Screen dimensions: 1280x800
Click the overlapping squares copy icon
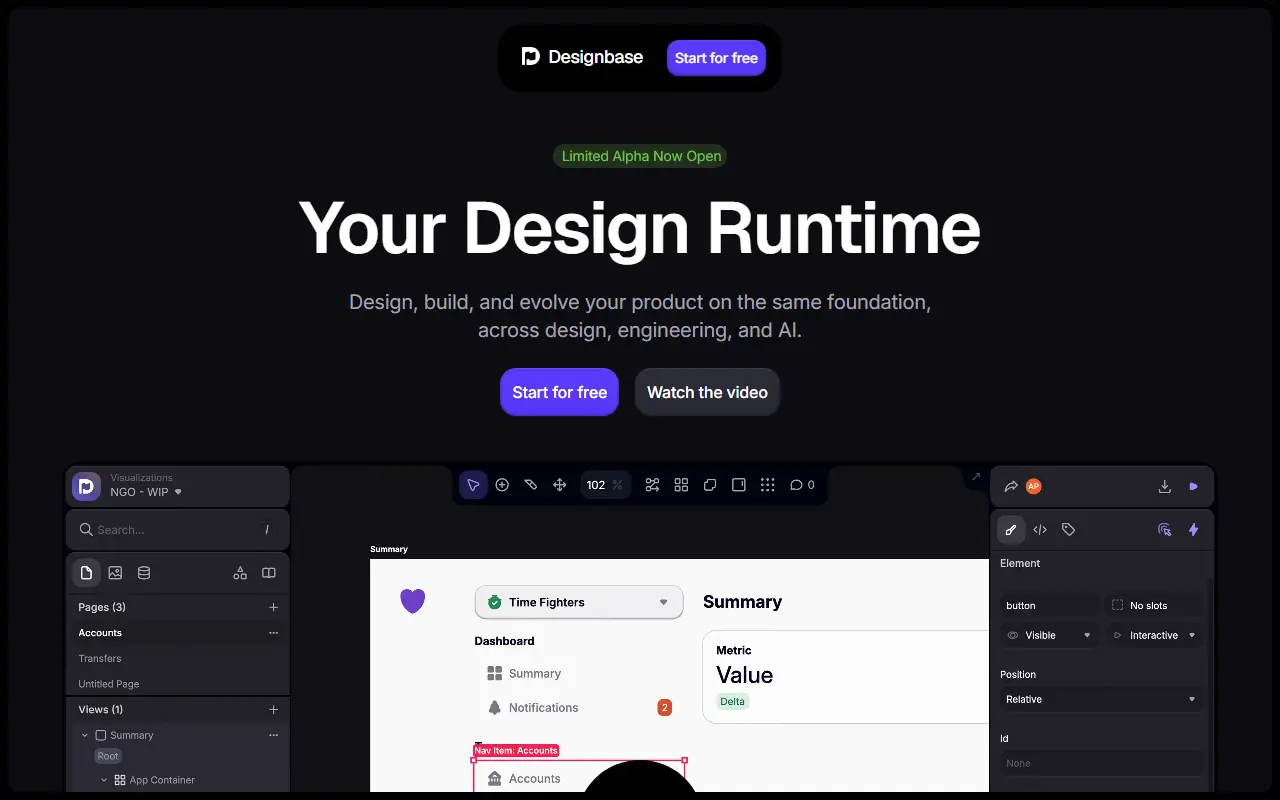click(x=710, y=485)
